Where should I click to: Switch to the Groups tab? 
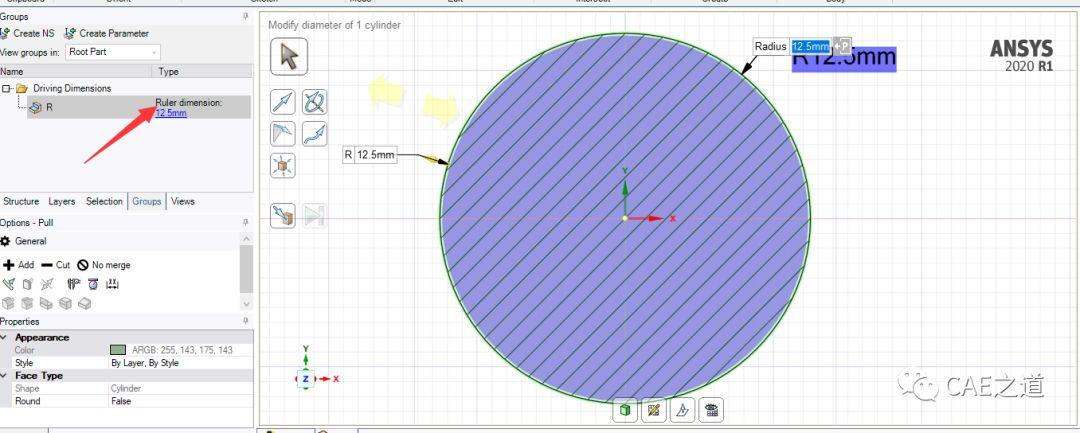pyautogui.click(x=147, y=202)
